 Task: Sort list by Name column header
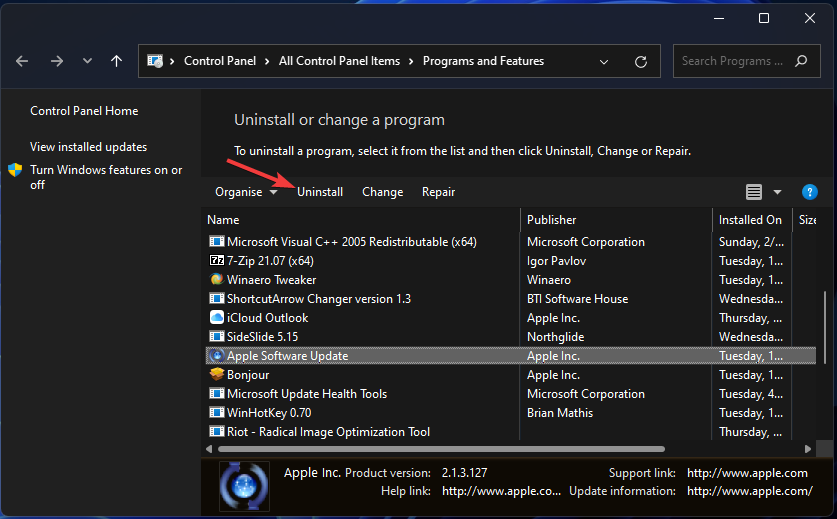click(223, 219)
